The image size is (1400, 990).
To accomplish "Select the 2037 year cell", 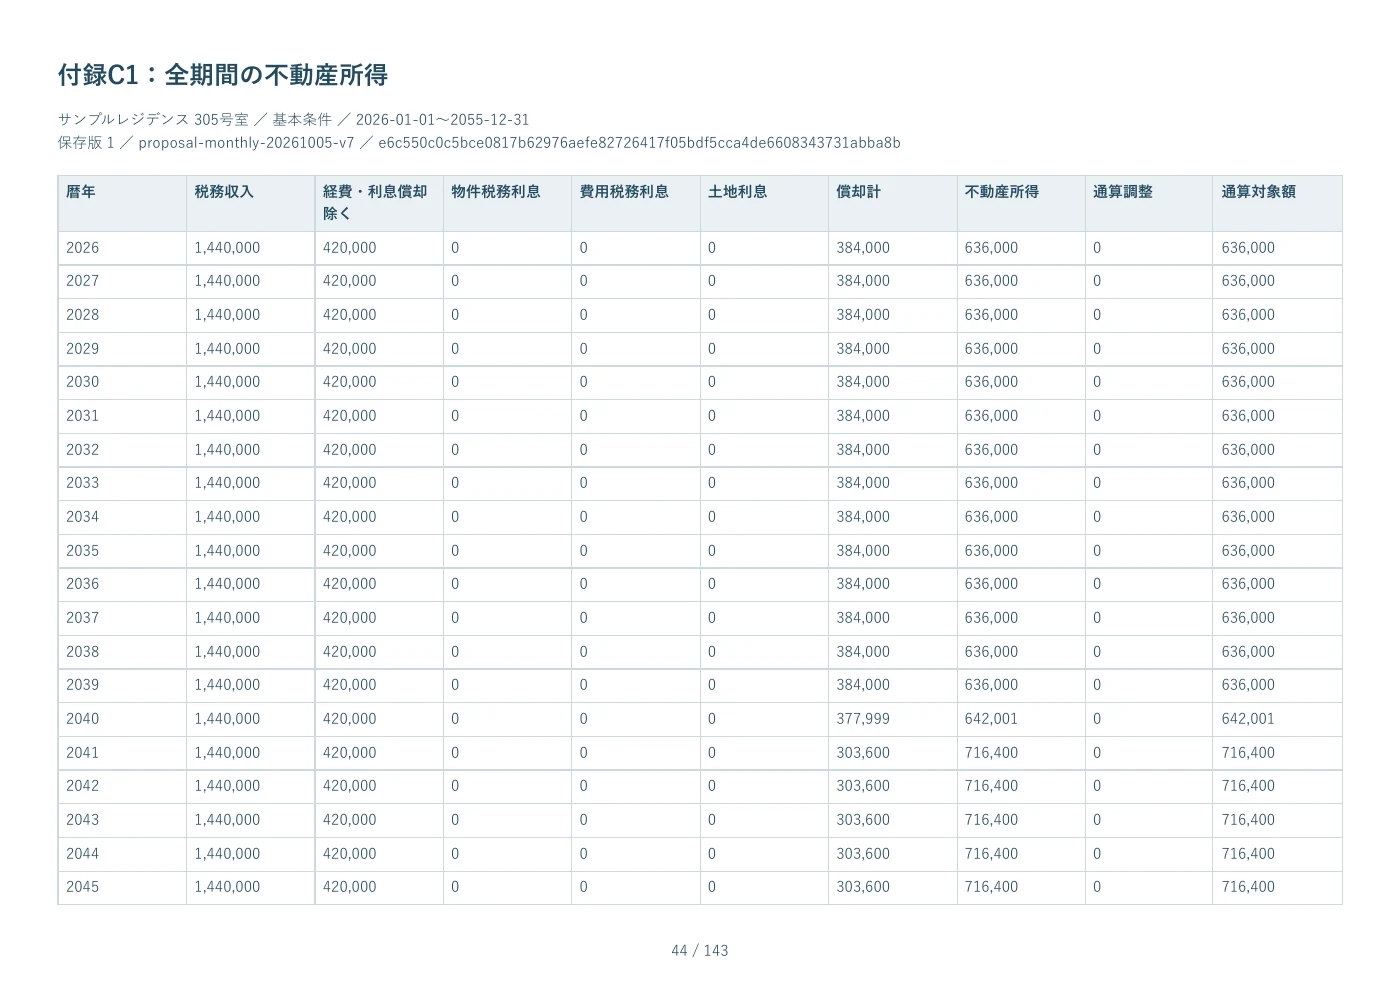I will click(x=122, y=618).
